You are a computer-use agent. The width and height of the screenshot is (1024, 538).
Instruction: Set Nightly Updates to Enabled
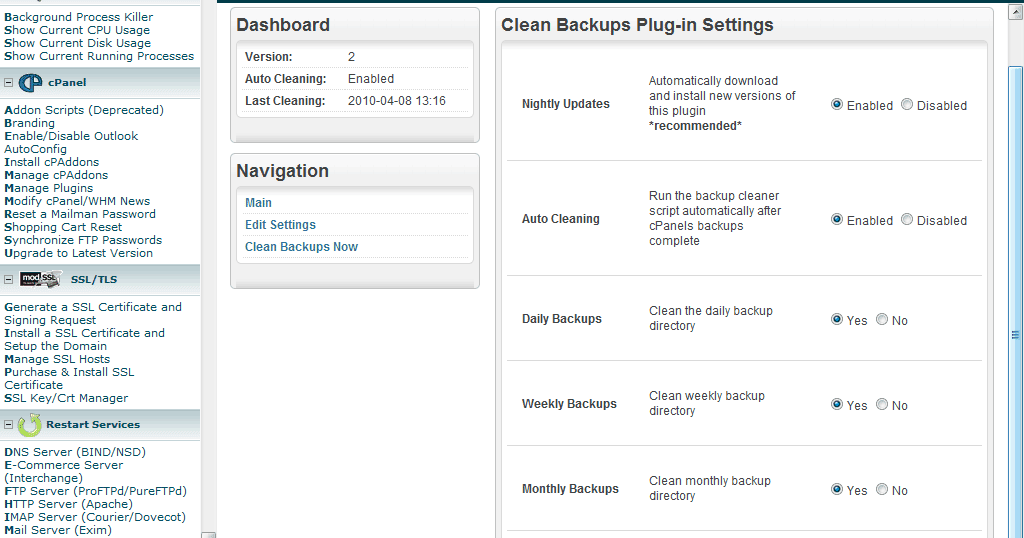(837, 104)
